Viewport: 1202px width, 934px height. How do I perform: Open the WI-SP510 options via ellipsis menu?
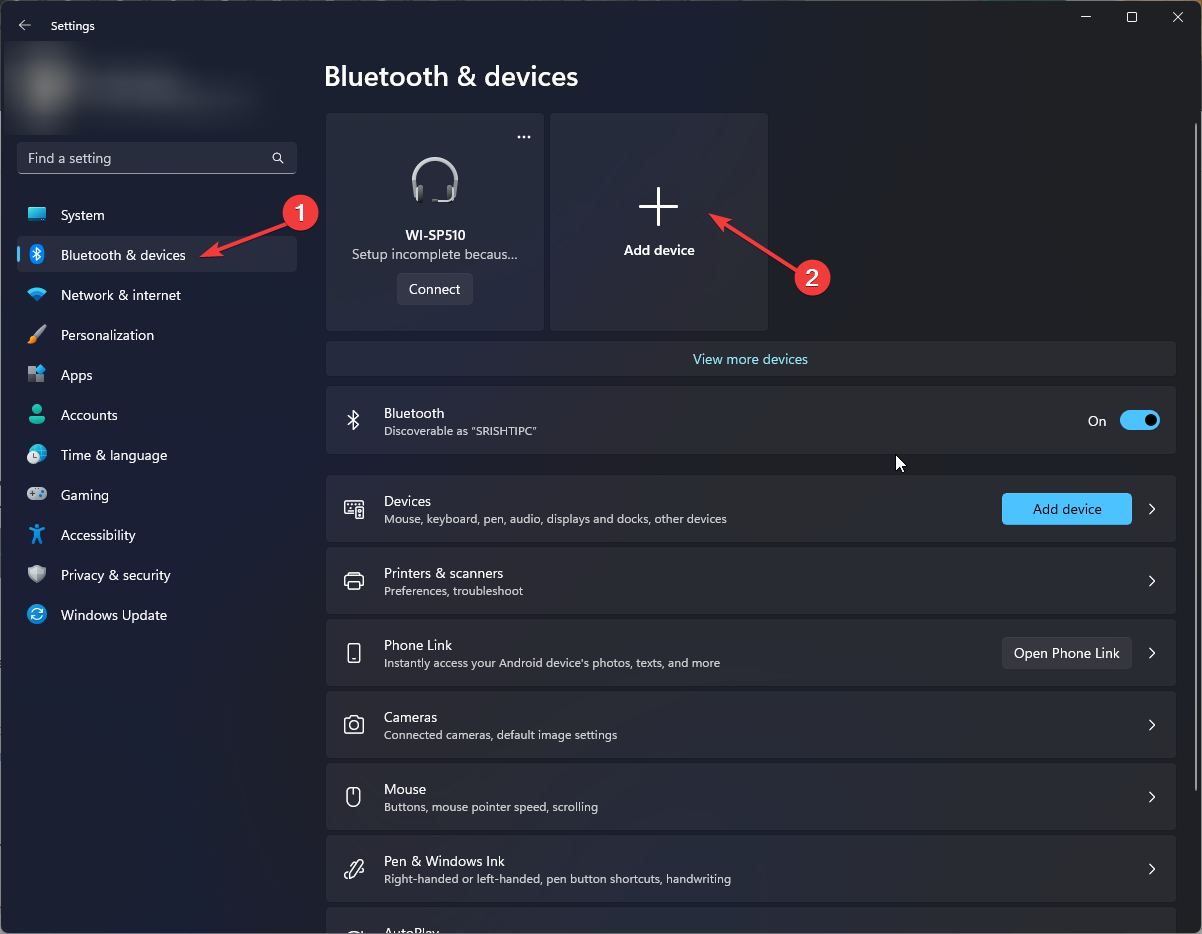(523, 136)
